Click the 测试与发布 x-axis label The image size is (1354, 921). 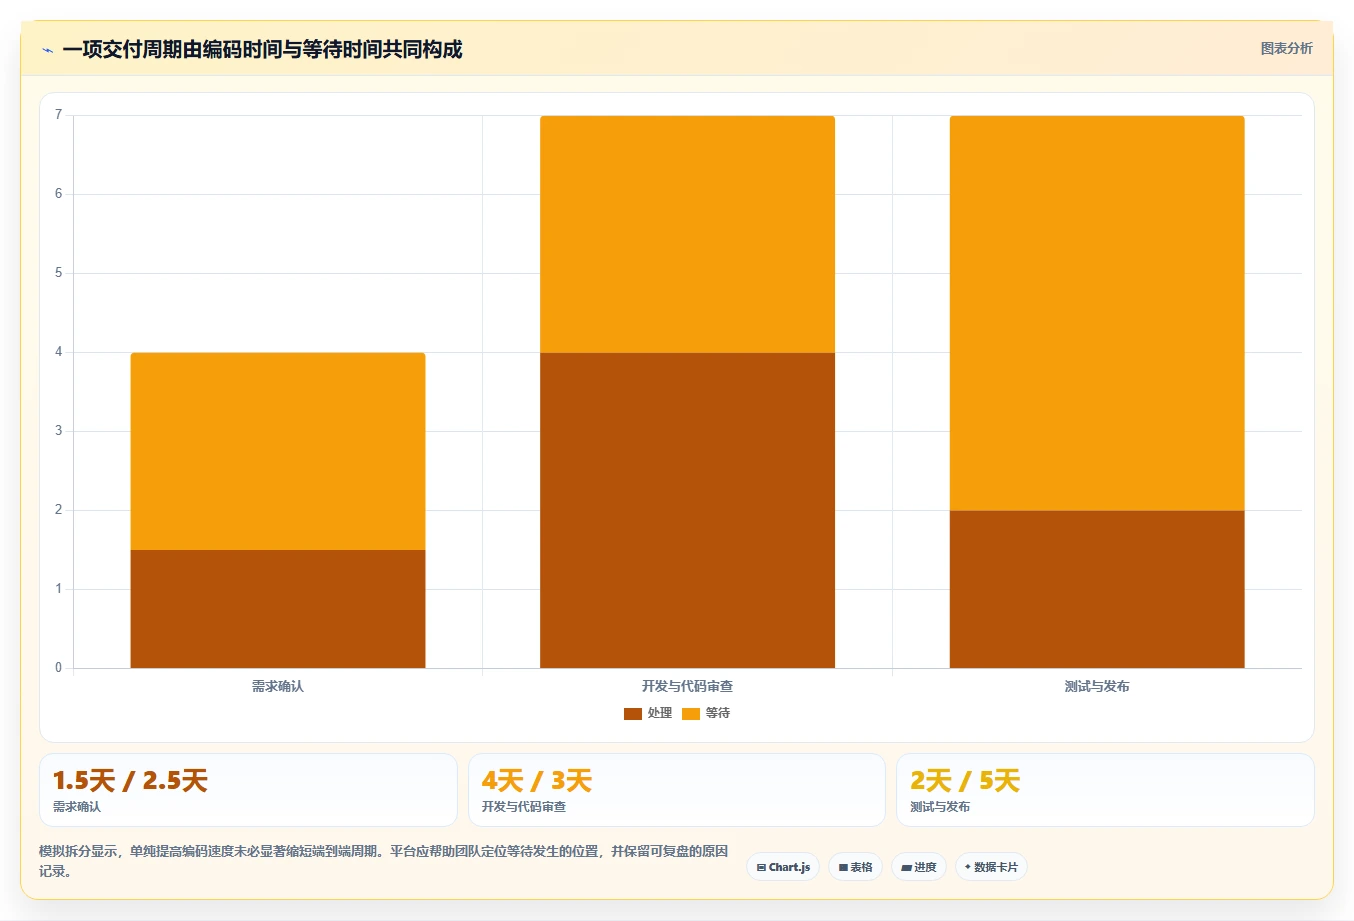1097,686
